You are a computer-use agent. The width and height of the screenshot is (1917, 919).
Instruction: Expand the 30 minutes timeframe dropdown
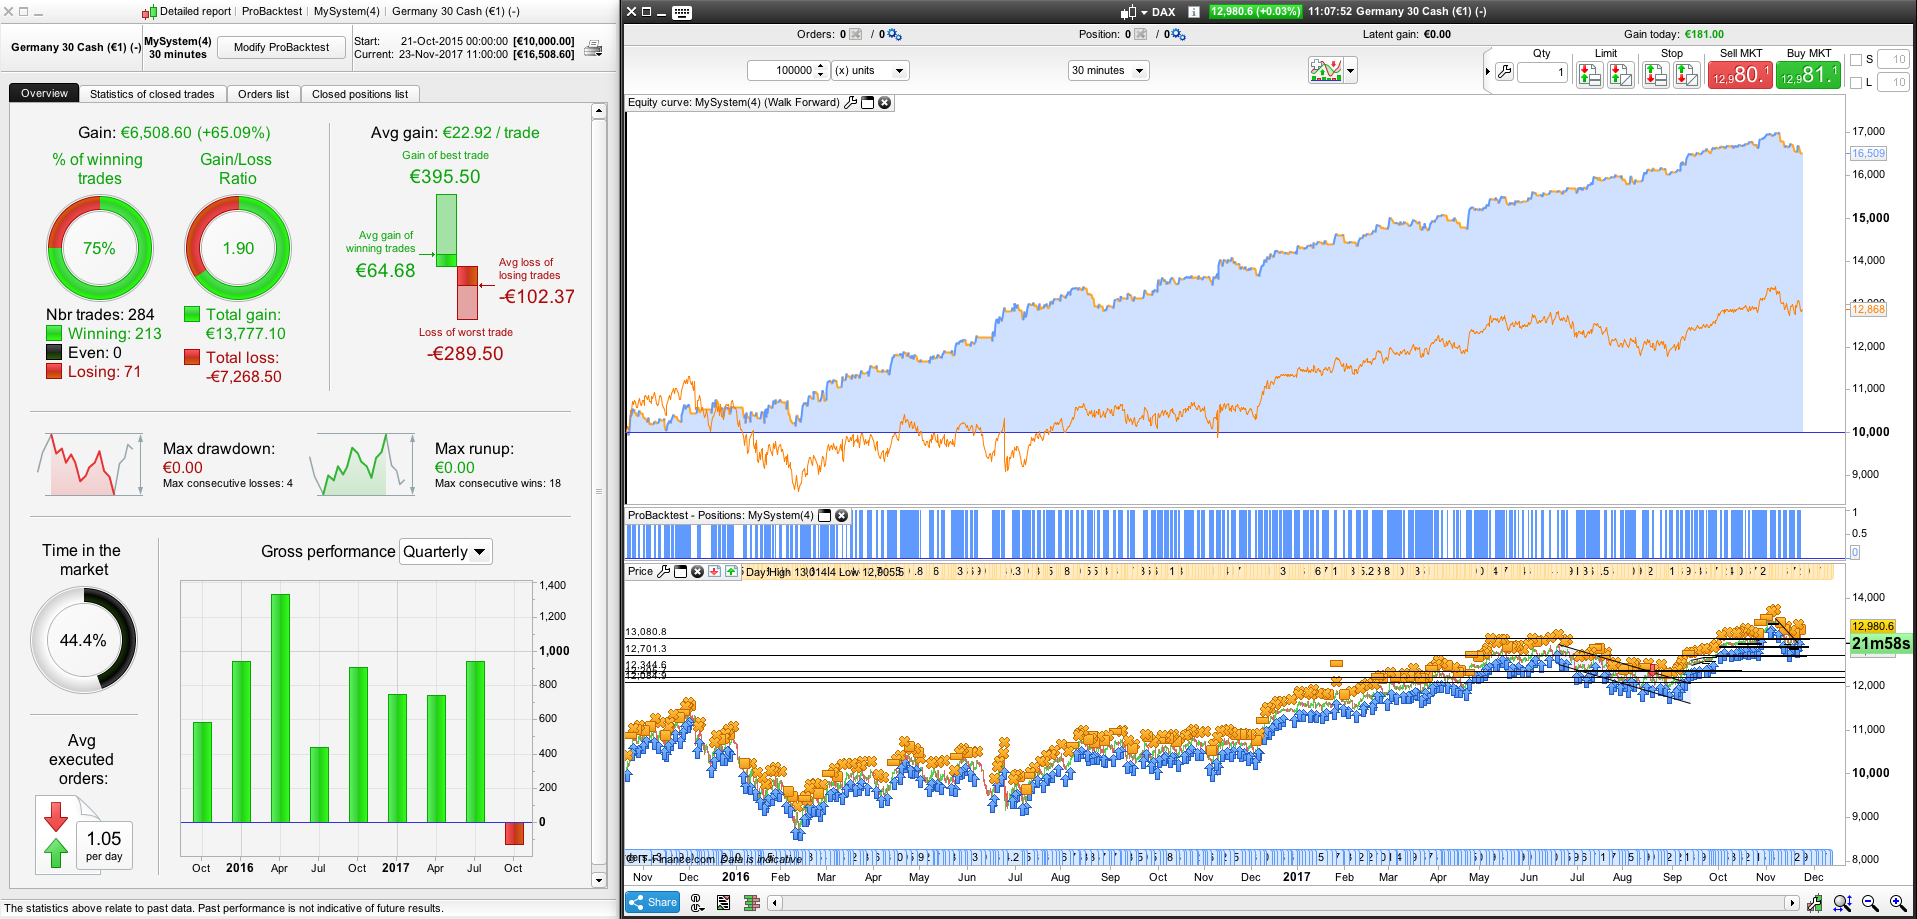point(1108,71)
